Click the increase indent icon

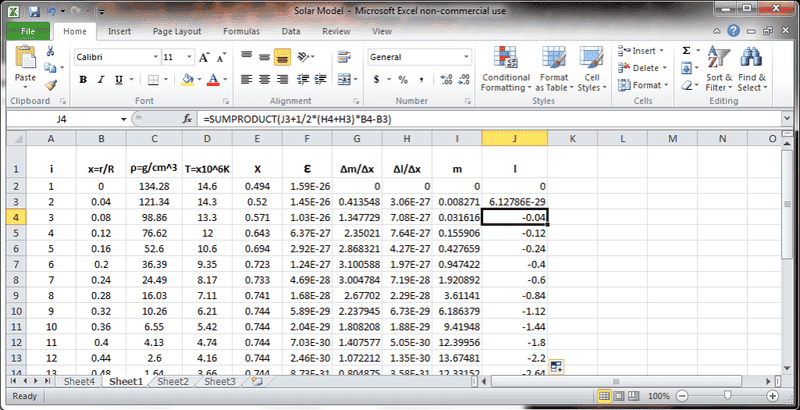[320, 80]
